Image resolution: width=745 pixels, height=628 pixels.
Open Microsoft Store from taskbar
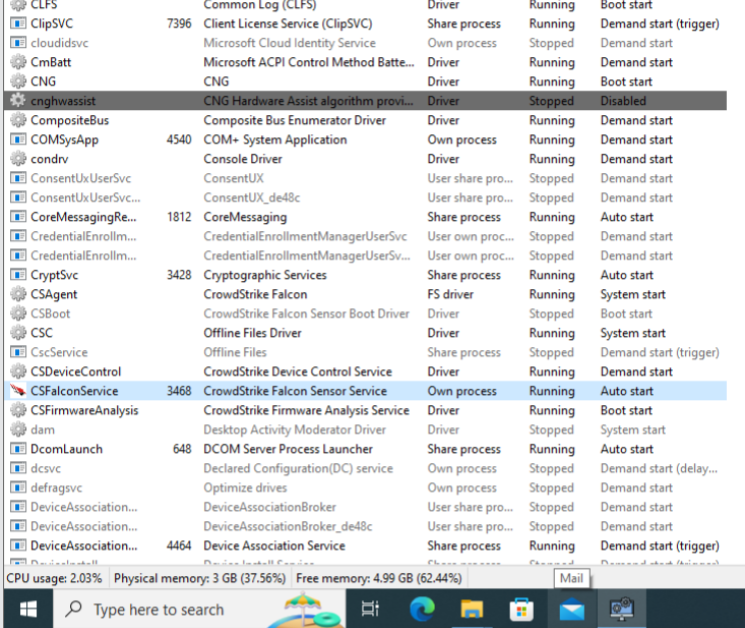coord(522,609)
